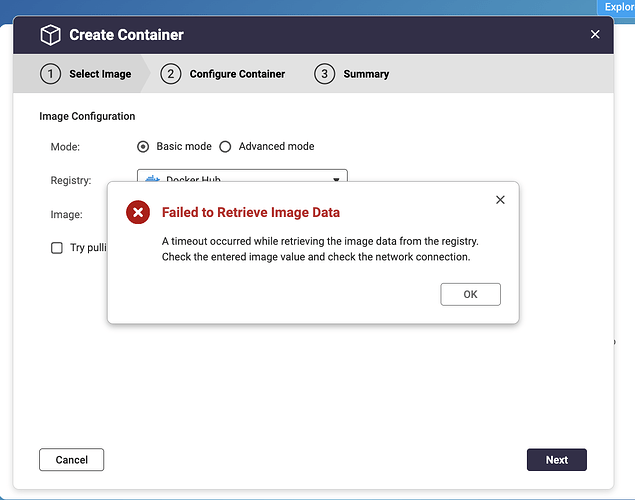Image resolution: width=635 pixels, height=500 pixels.
Task: Click the Registry dropdown arrow
Action: point(337,178)
